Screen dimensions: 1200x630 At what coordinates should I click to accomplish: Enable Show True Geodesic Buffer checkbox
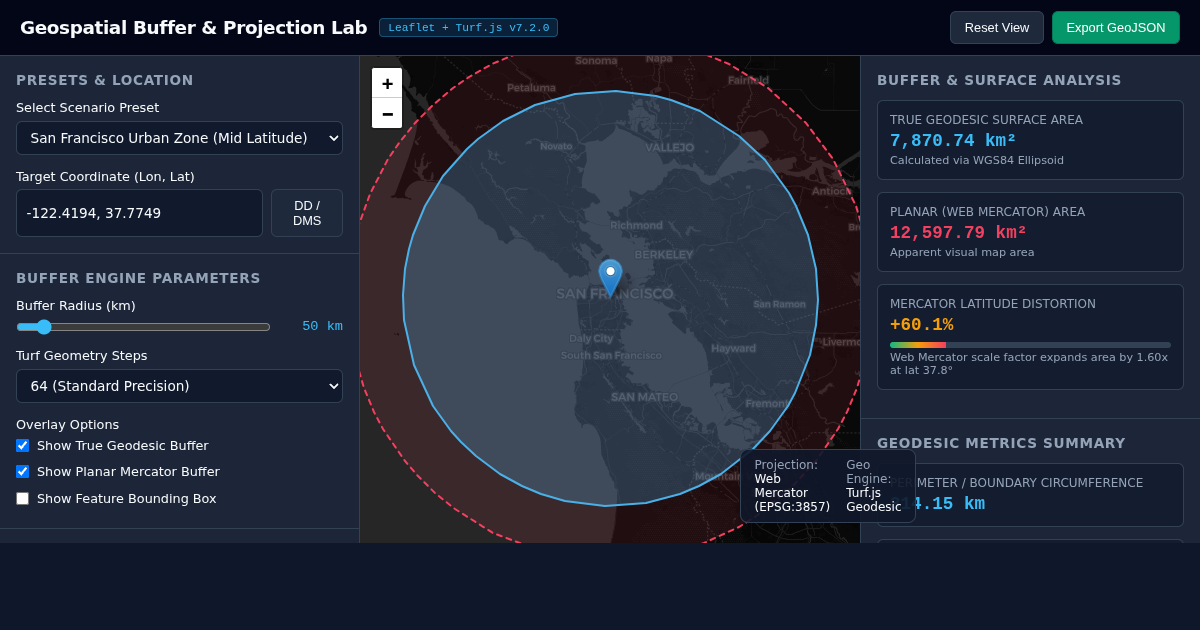click(x=22, y=446)
